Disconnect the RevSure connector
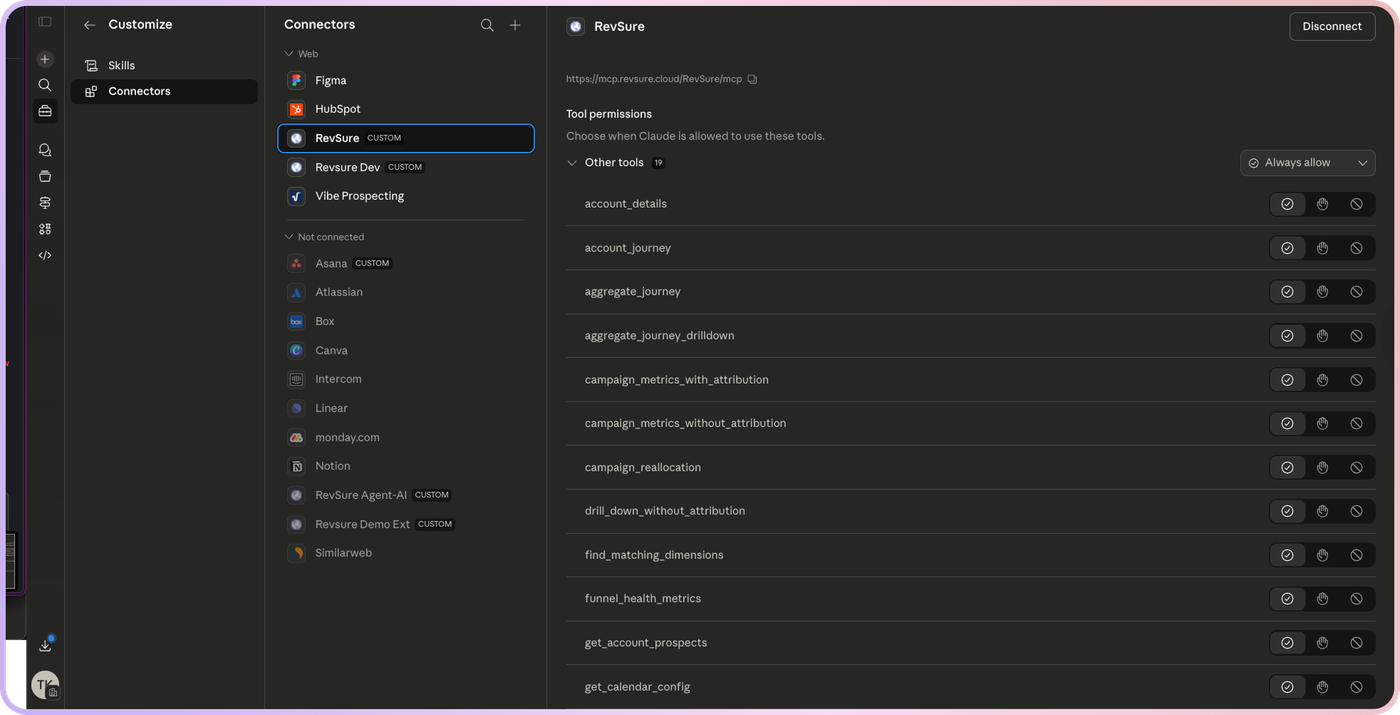This screenshot has height=715, width=1400. point(1332,26)
